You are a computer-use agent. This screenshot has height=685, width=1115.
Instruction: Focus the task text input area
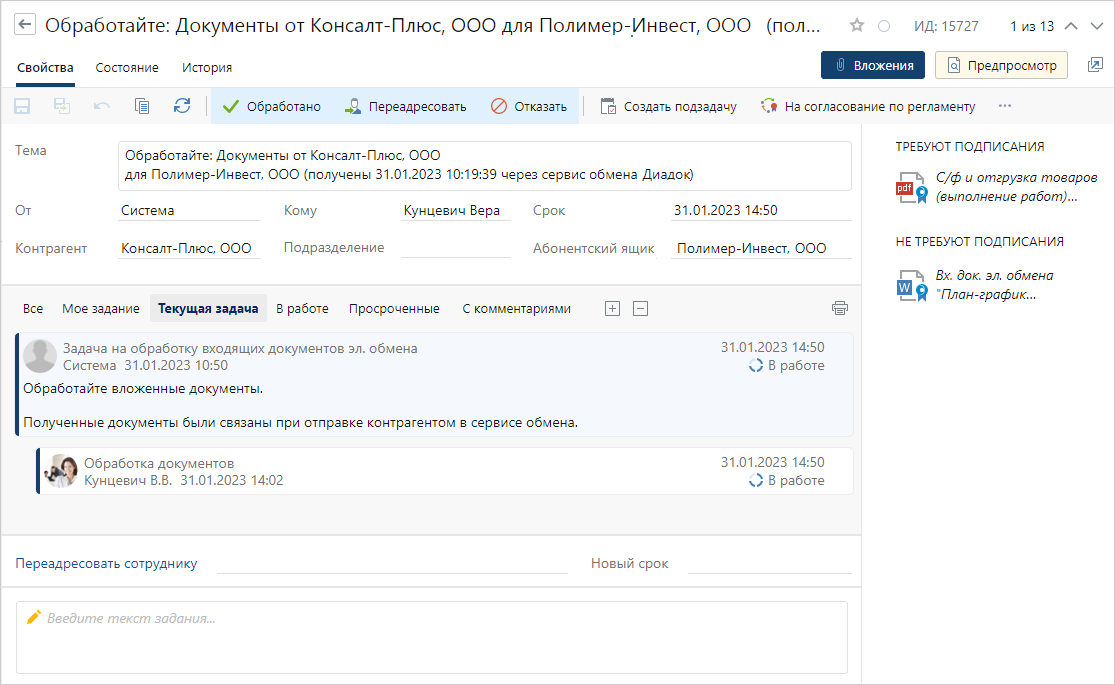pos(432,636)
